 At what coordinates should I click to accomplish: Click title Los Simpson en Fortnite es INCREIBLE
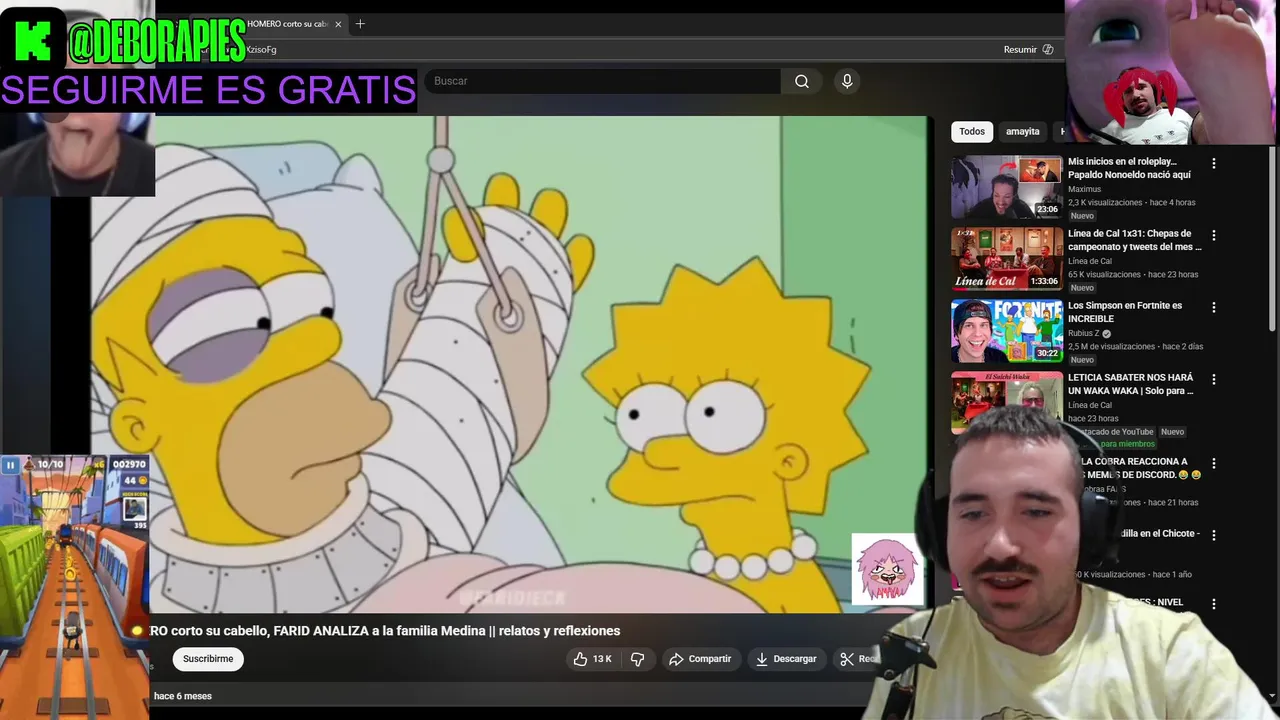pyautogui.click(x=1125, y=312)
